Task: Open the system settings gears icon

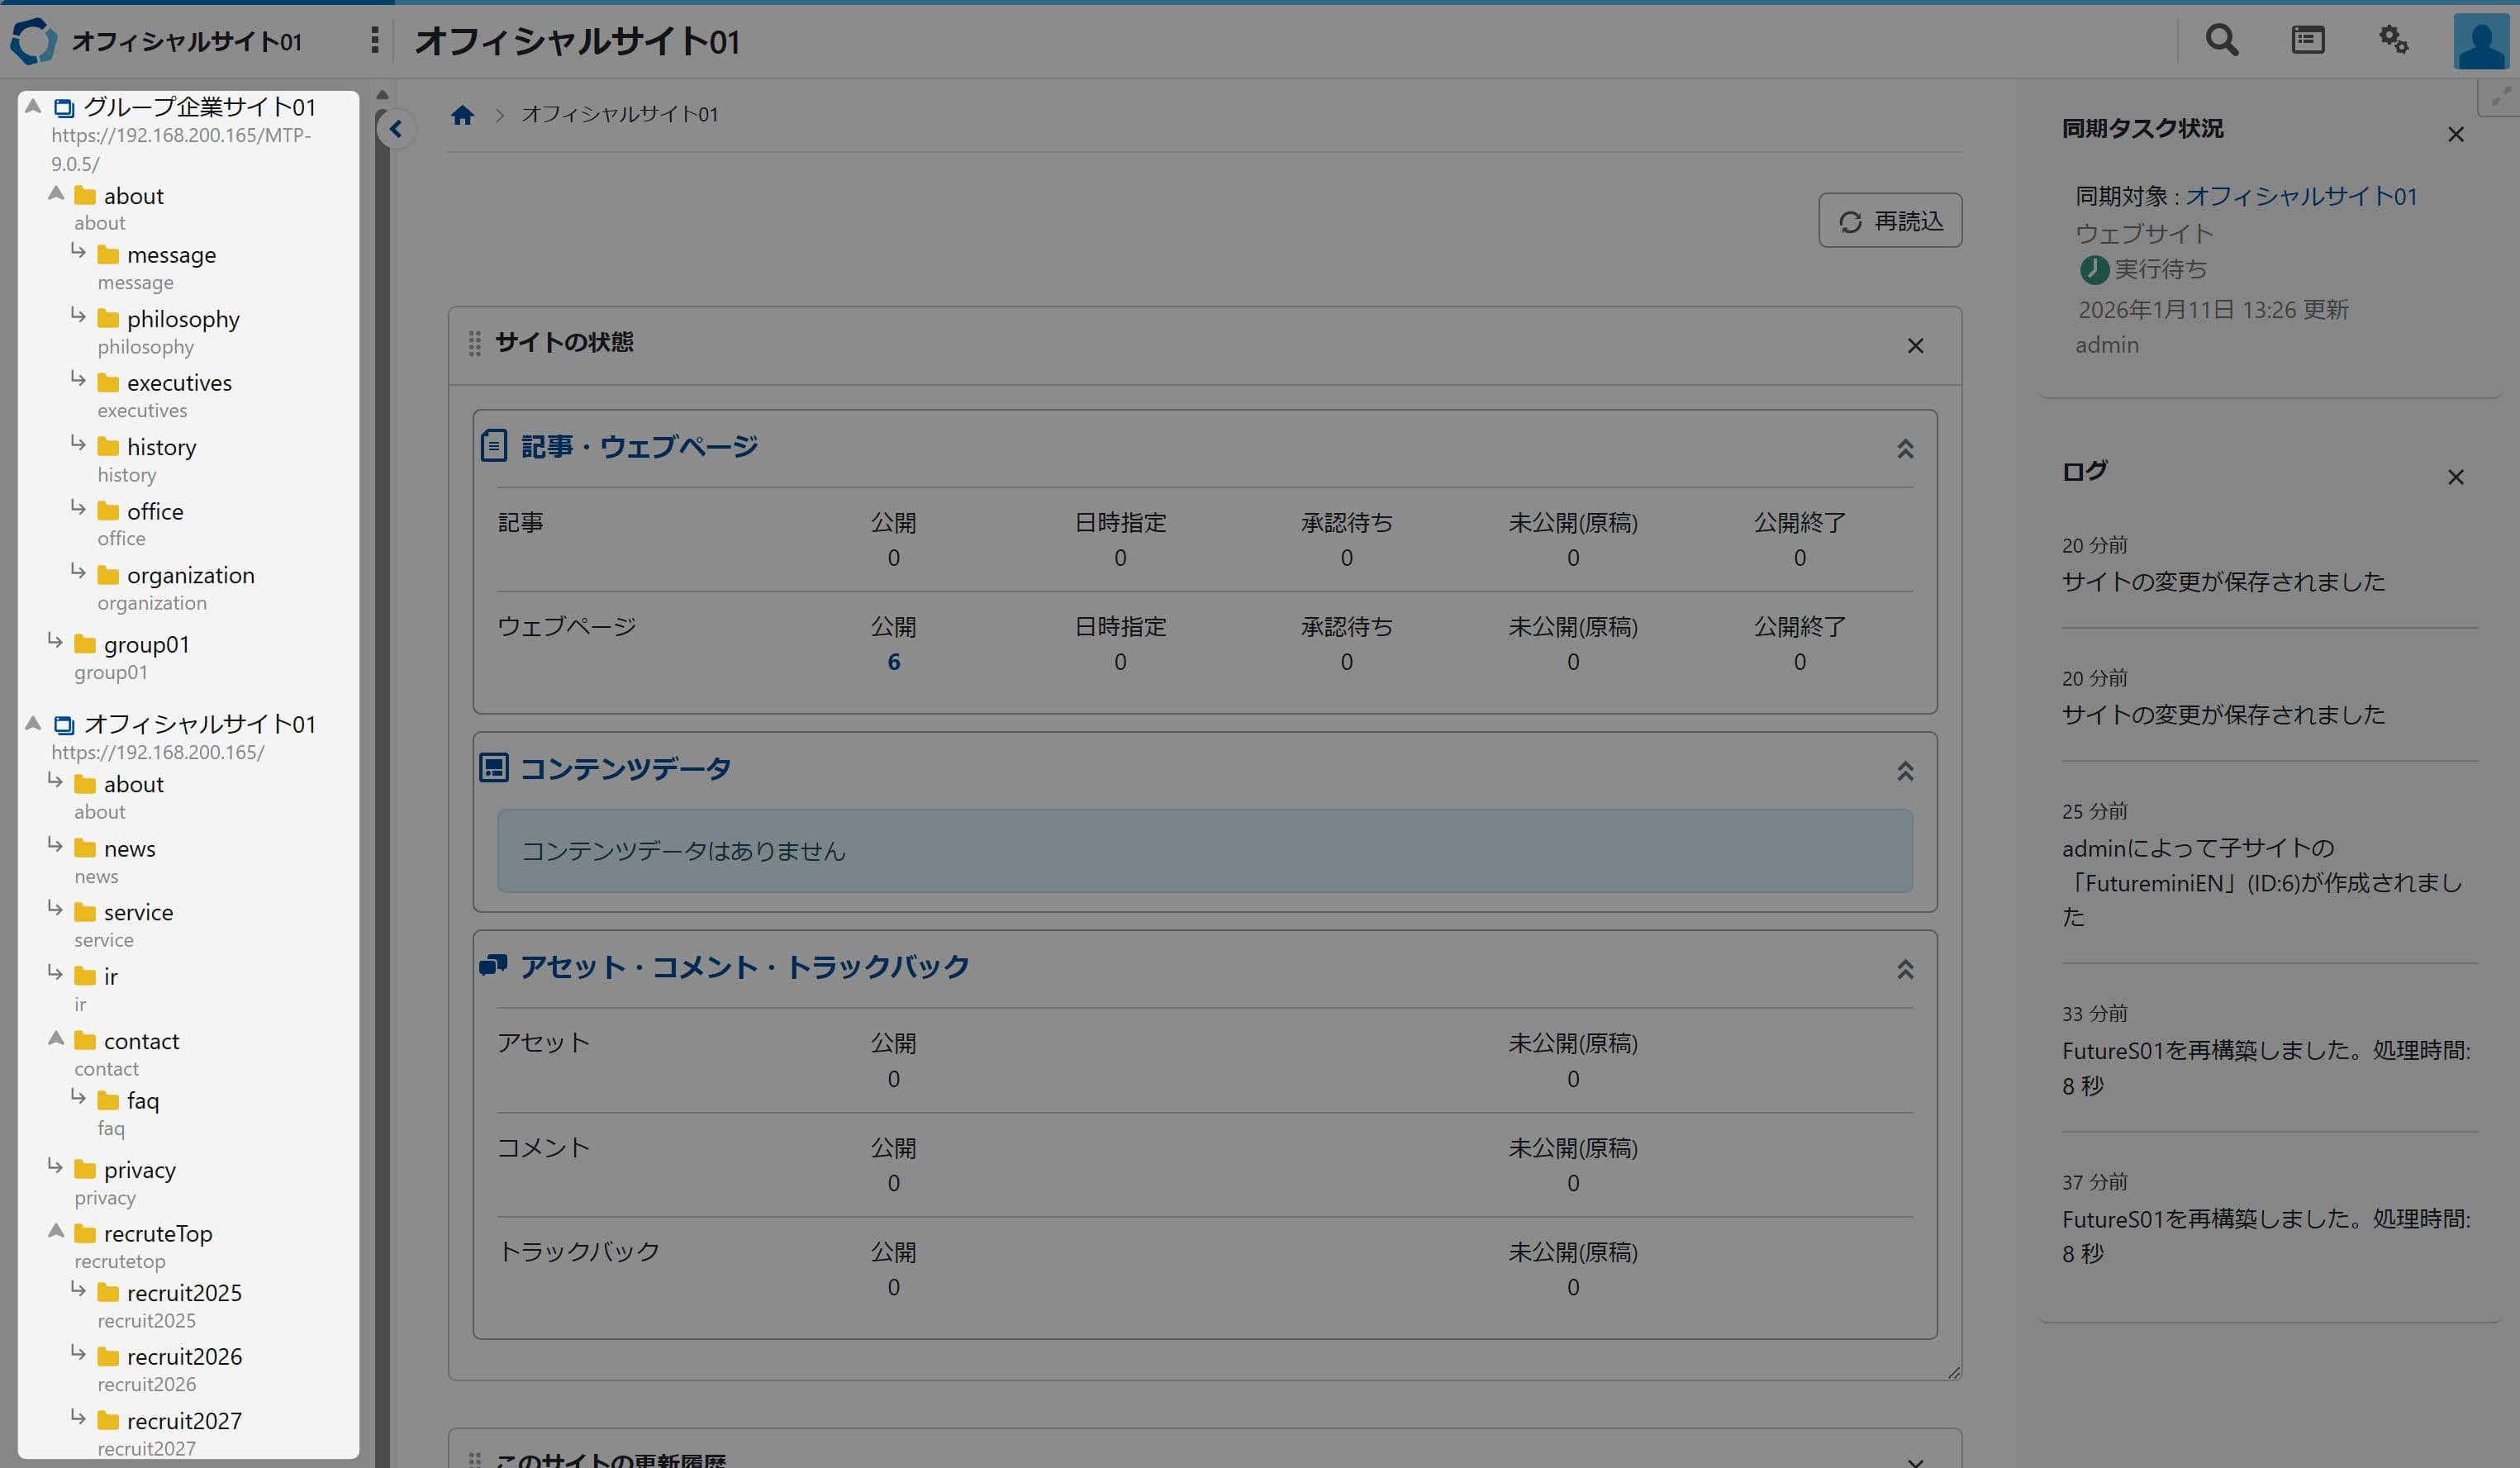Action: (x=2393, y=40)
